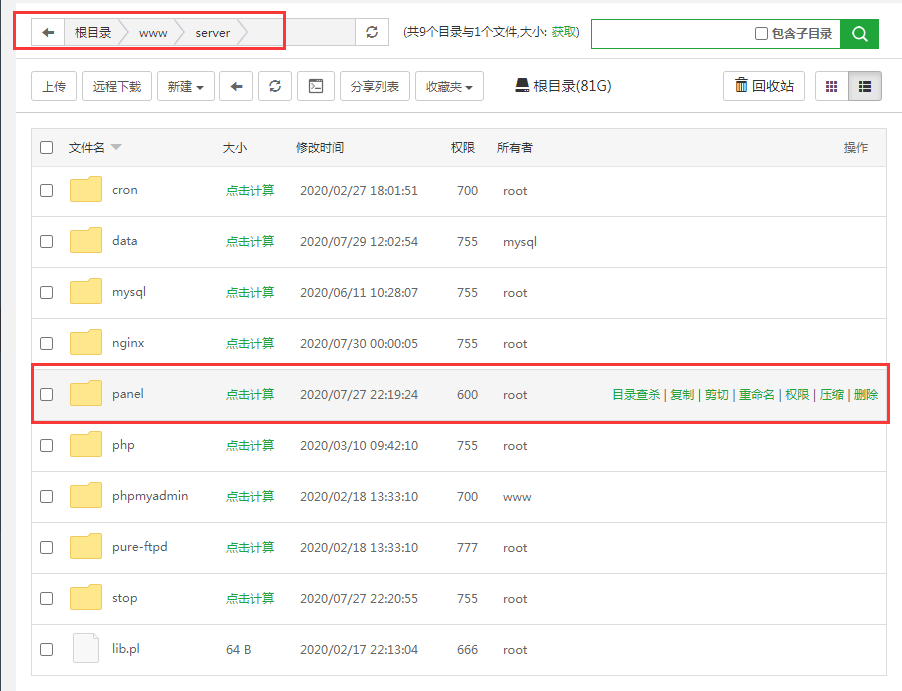Viewport: 902px width, 691px height.
Task: Open the mysql folder icon
Action: 86,291
